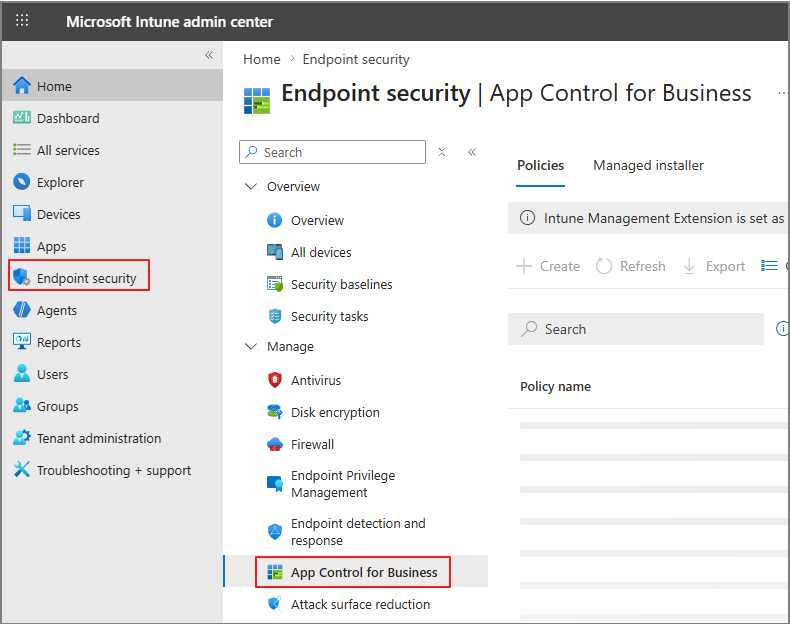Switch to the Managed installer tab
The height and width of the screenshot is (624, 790).
[648, 166]
